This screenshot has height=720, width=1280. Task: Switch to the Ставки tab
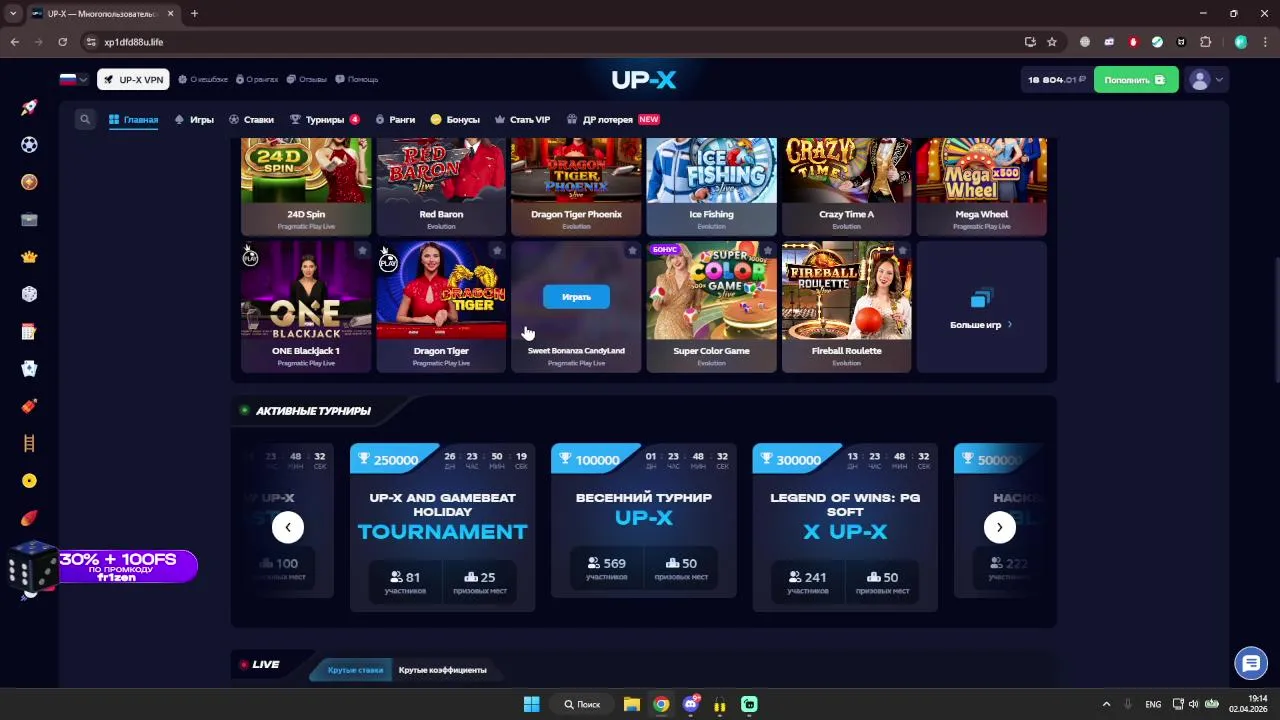pos(251,119)
